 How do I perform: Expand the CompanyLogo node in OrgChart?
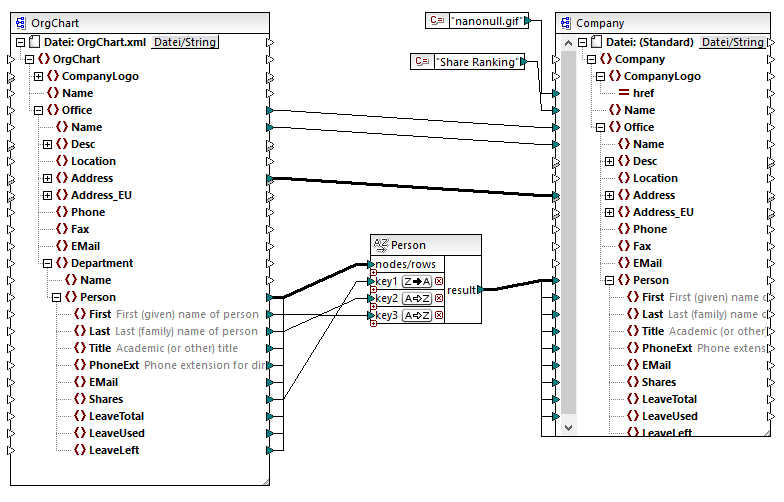click(38, 76)
